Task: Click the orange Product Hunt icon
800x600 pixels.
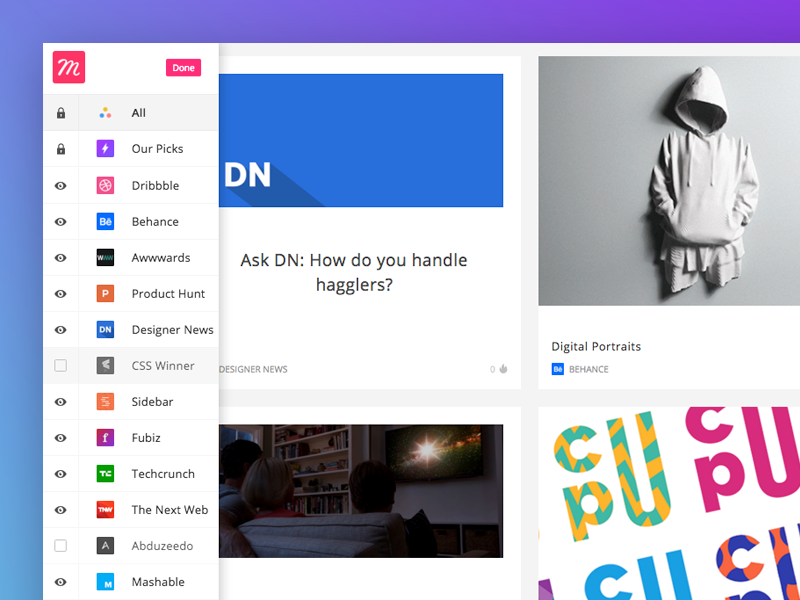Action: point(105,293)
